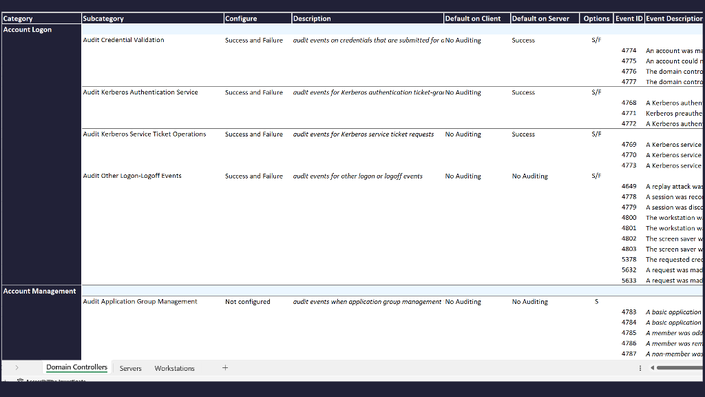Image resolution: width=705 pixels, height=397 pixels.
Task: Click the Audit Credential Validation cell
Action: click(x=152, y=40)
